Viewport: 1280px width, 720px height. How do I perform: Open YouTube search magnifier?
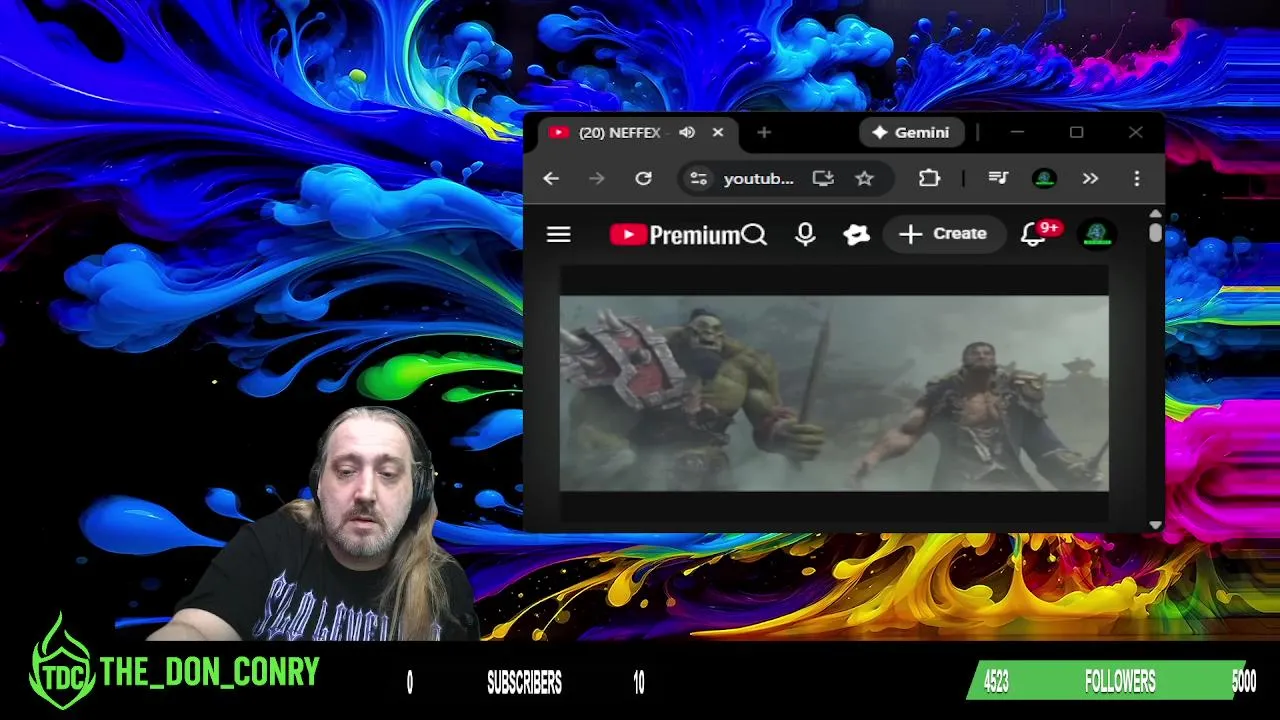point(754,235)
